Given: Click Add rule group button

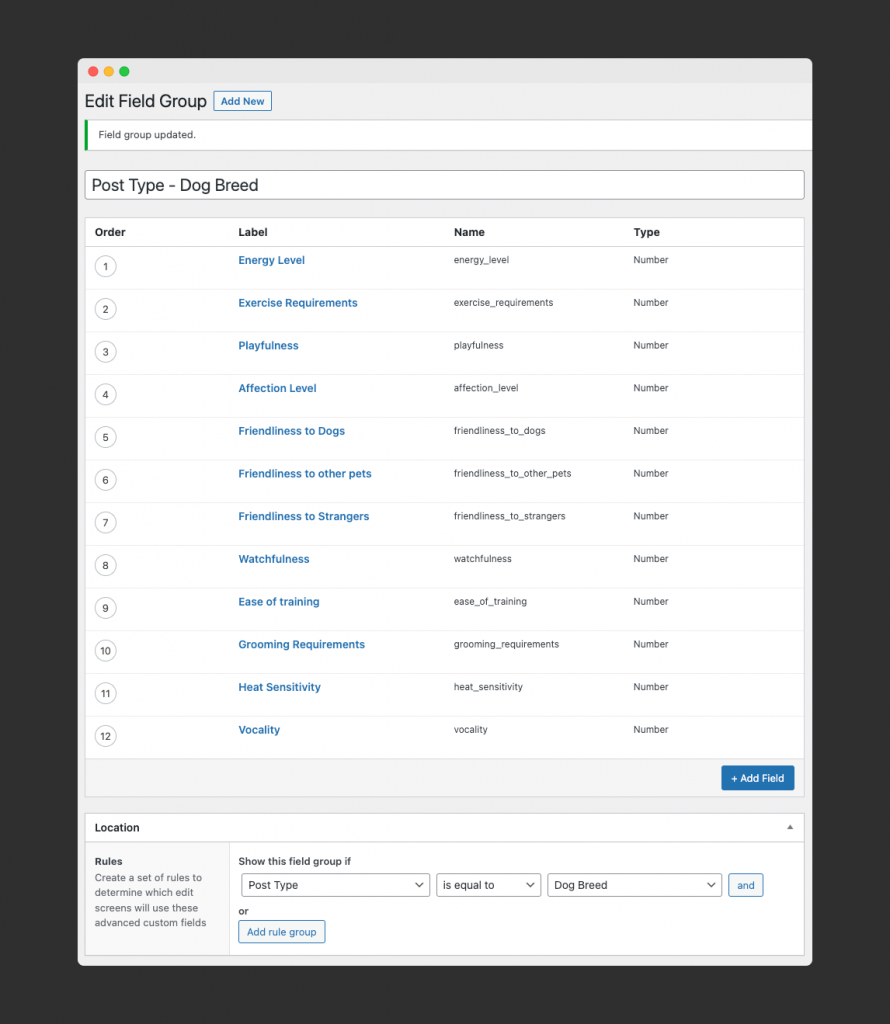Looking at the screenshot, I should [281, 932].
